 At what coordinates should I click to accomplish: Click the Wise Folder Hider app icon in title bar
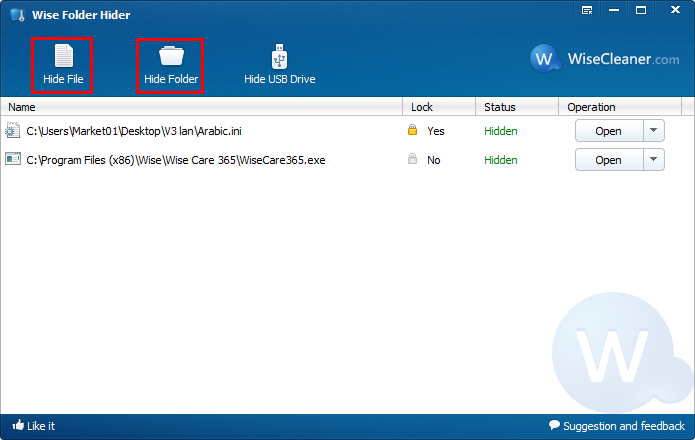18,15
